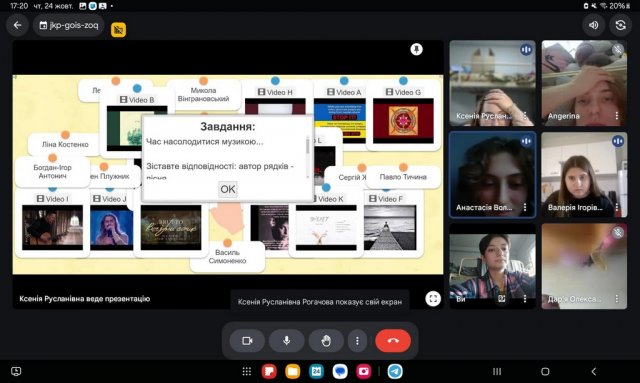Raise hand with the hand icon
Image resolution: width=640 pixels, height=383 pixels.
click(326, 341)
